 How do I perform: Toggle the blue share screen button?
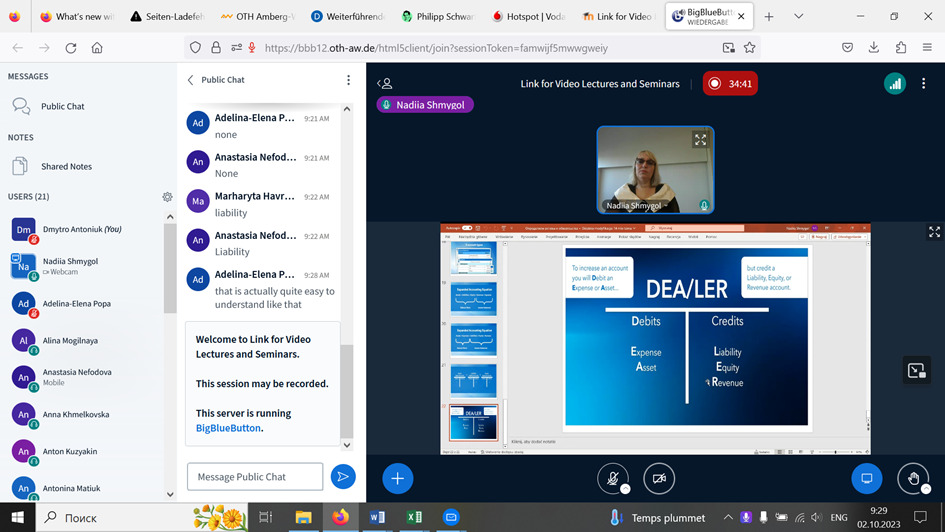click(x=867, y=479)
